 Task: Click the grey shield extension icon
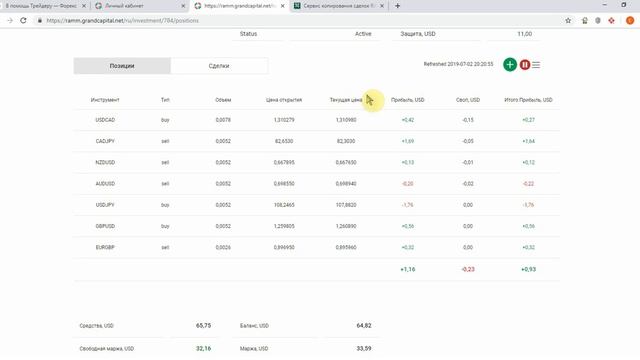598,20
